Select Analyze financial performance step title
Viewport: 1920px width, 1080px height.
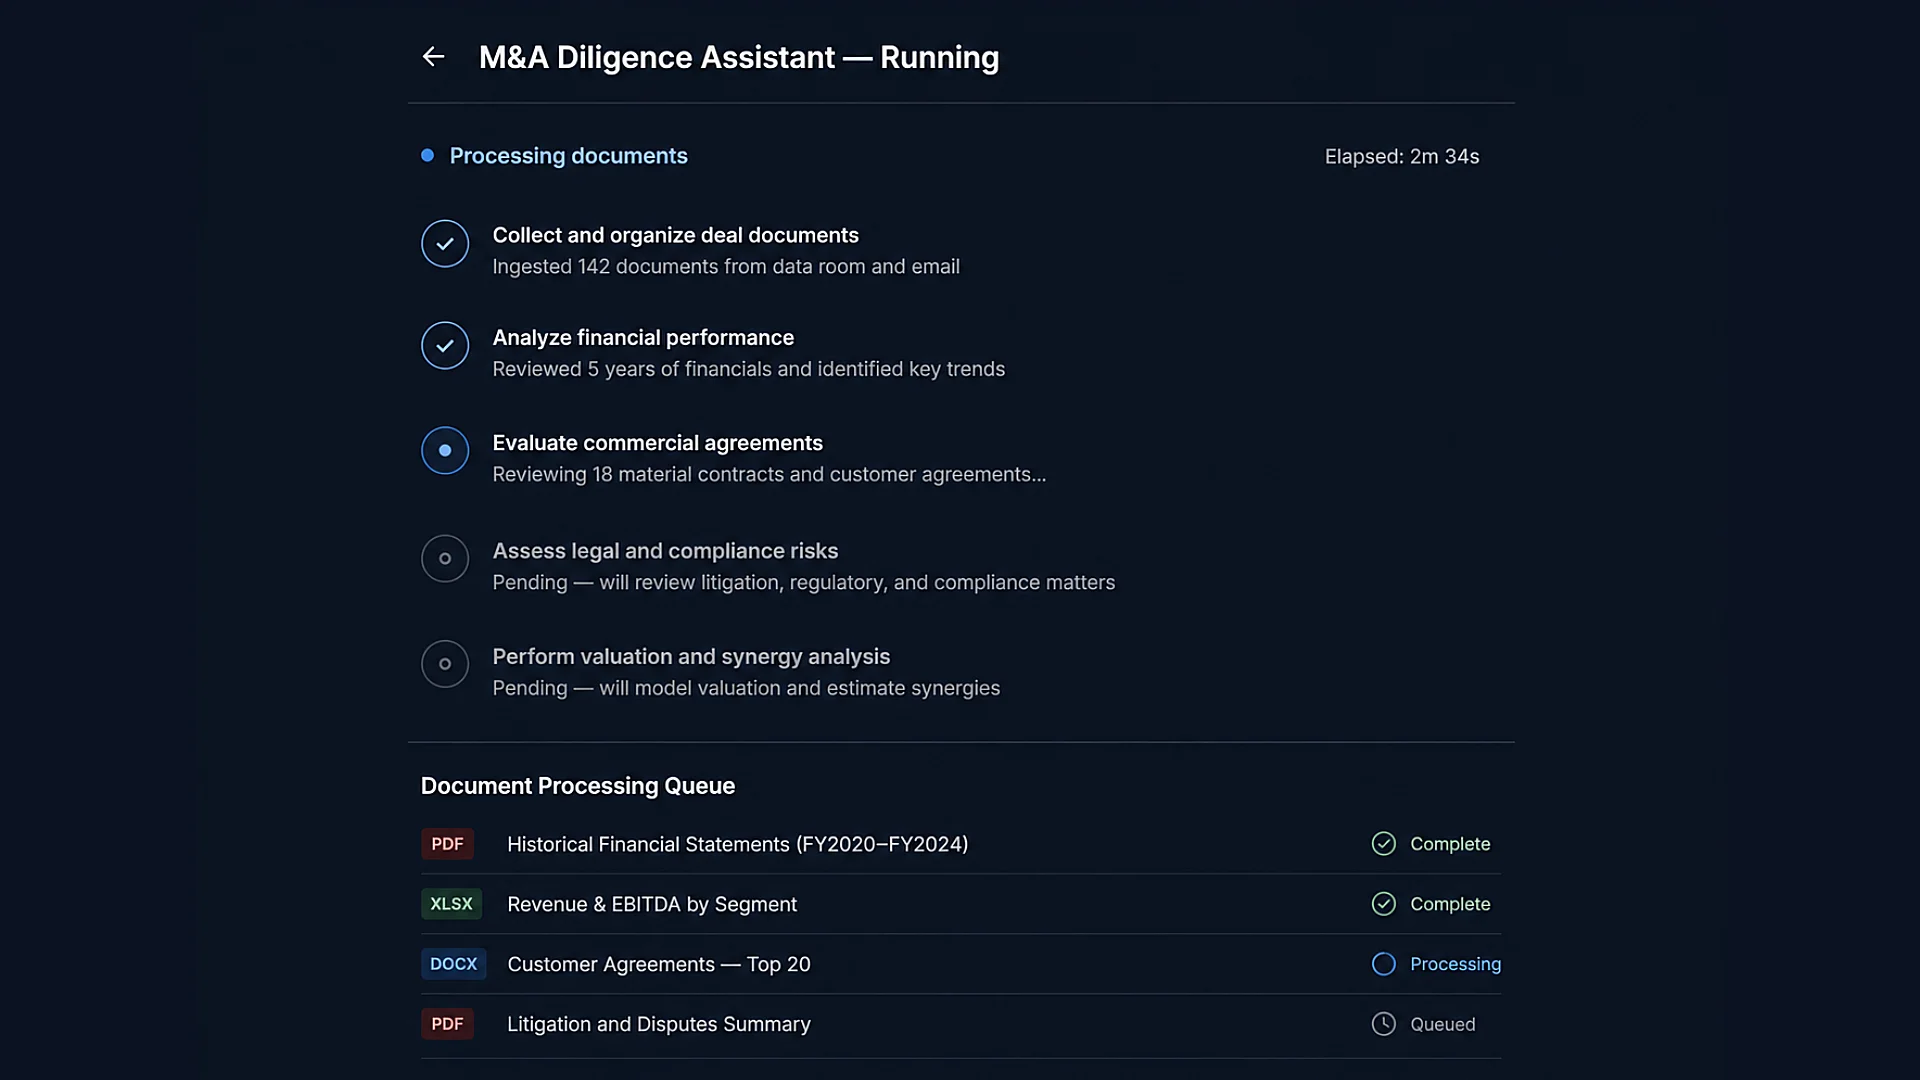coord(643,338)
